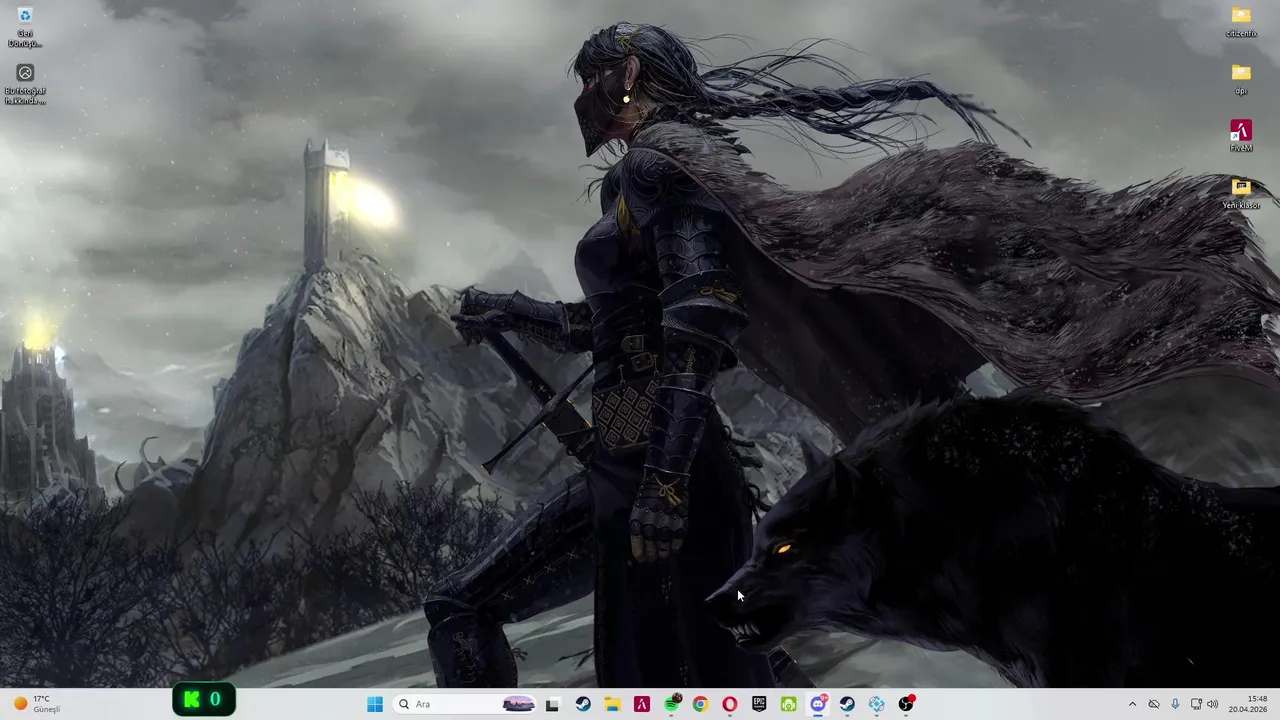Launch Opera browser from the taskbar

coord(730,704)
